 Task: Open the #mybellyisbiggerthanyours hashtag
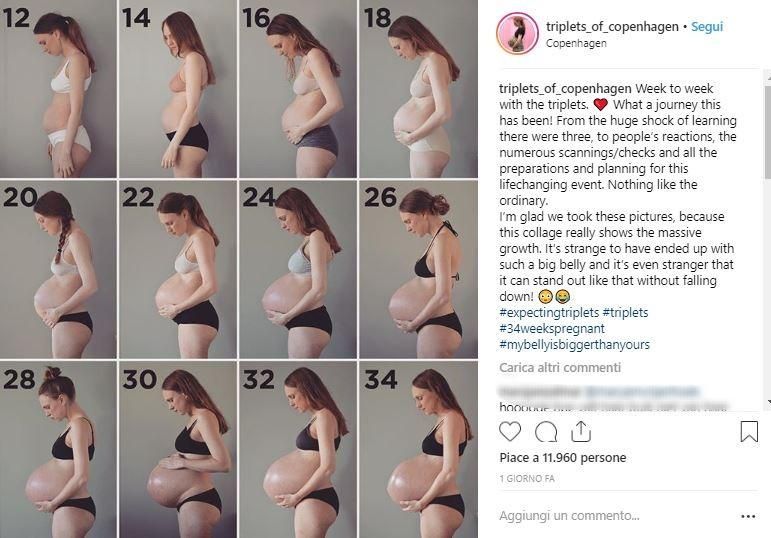point(574,345)
